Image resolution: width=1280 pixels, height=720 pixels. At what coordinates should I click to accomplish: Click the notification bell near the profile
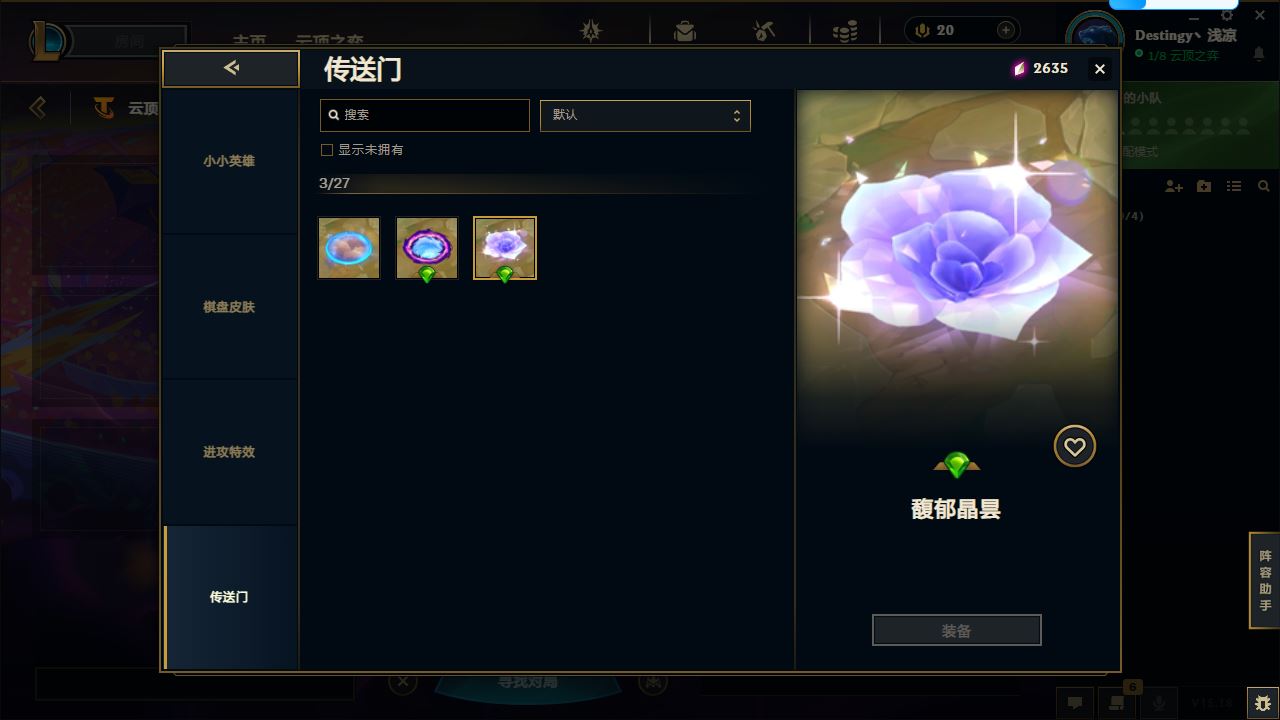click(x=1259, y=55)
